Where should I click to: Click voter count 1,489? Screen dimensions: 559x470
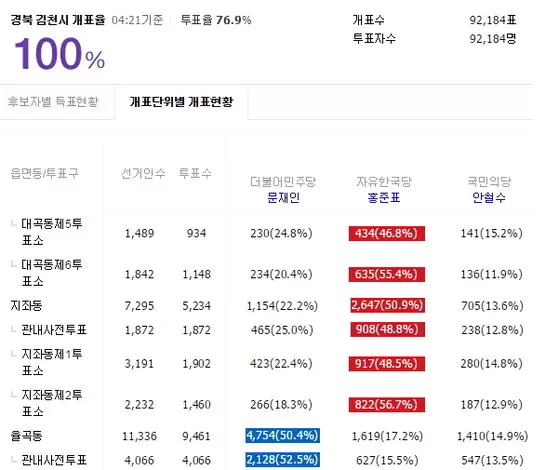(x=139, y=234)
